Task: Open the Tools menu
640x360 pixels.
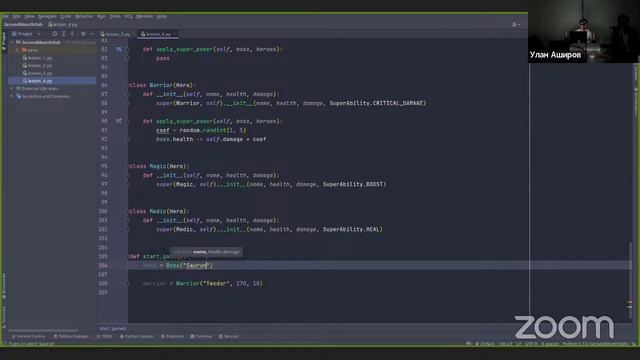Action: point(115,17)
